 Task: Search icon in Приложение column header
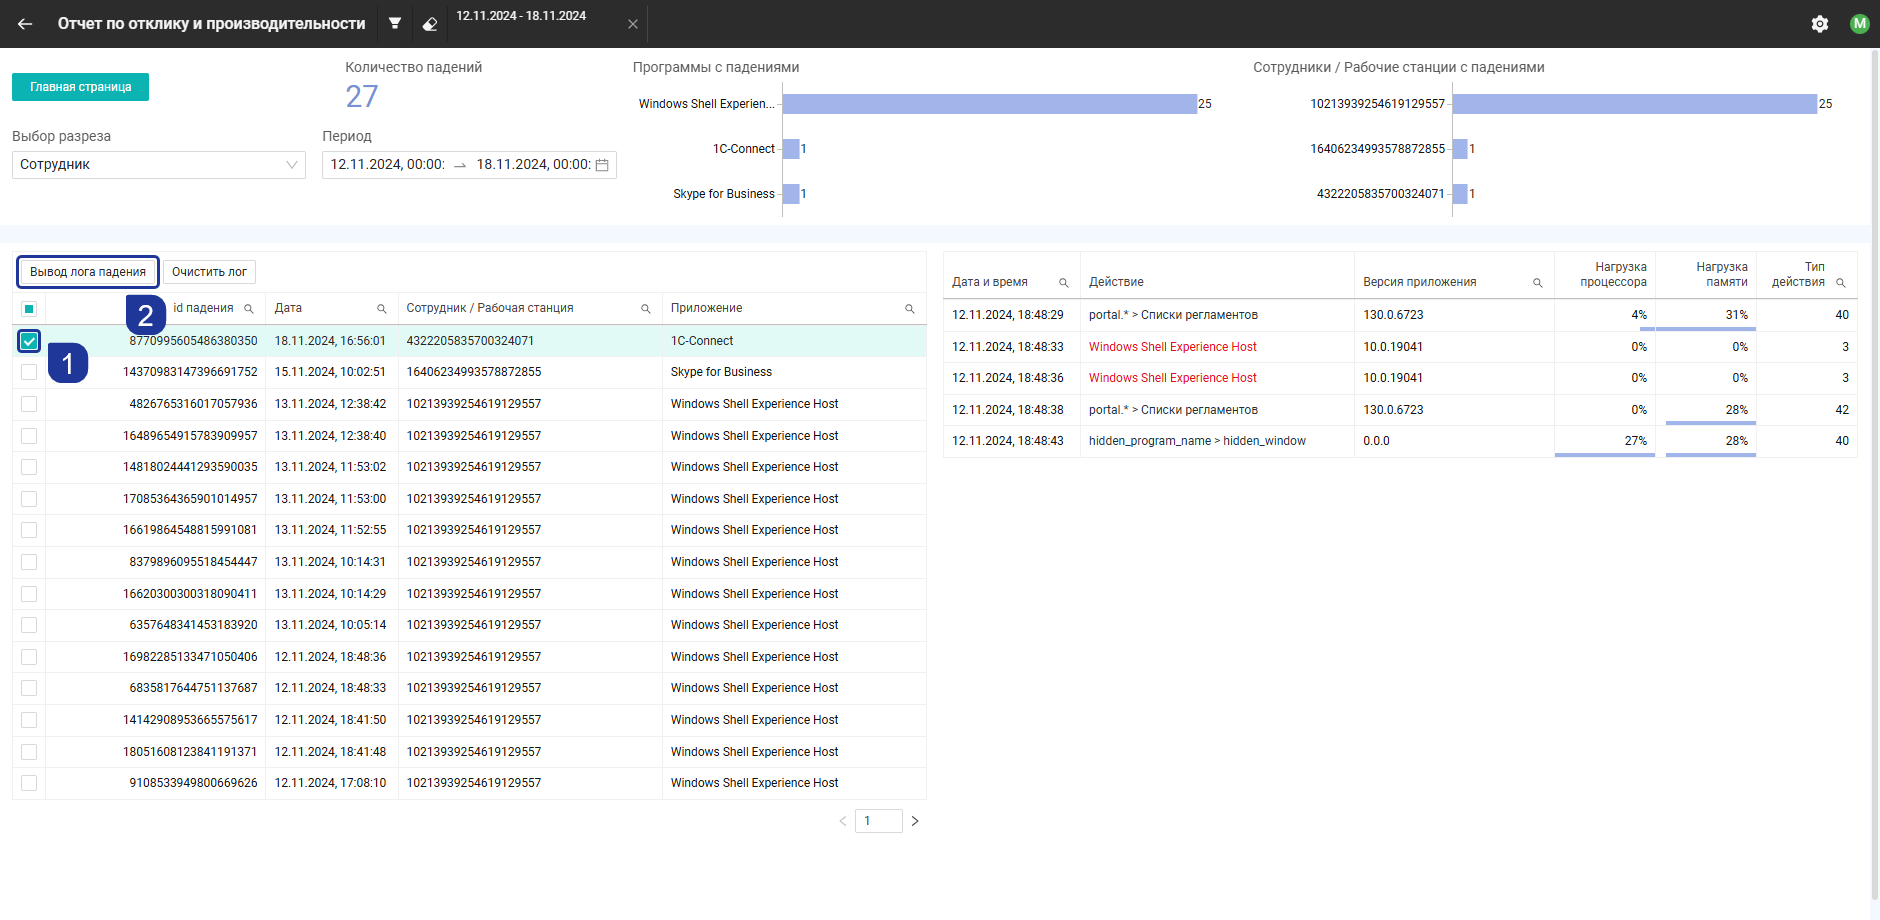point(910,309)
